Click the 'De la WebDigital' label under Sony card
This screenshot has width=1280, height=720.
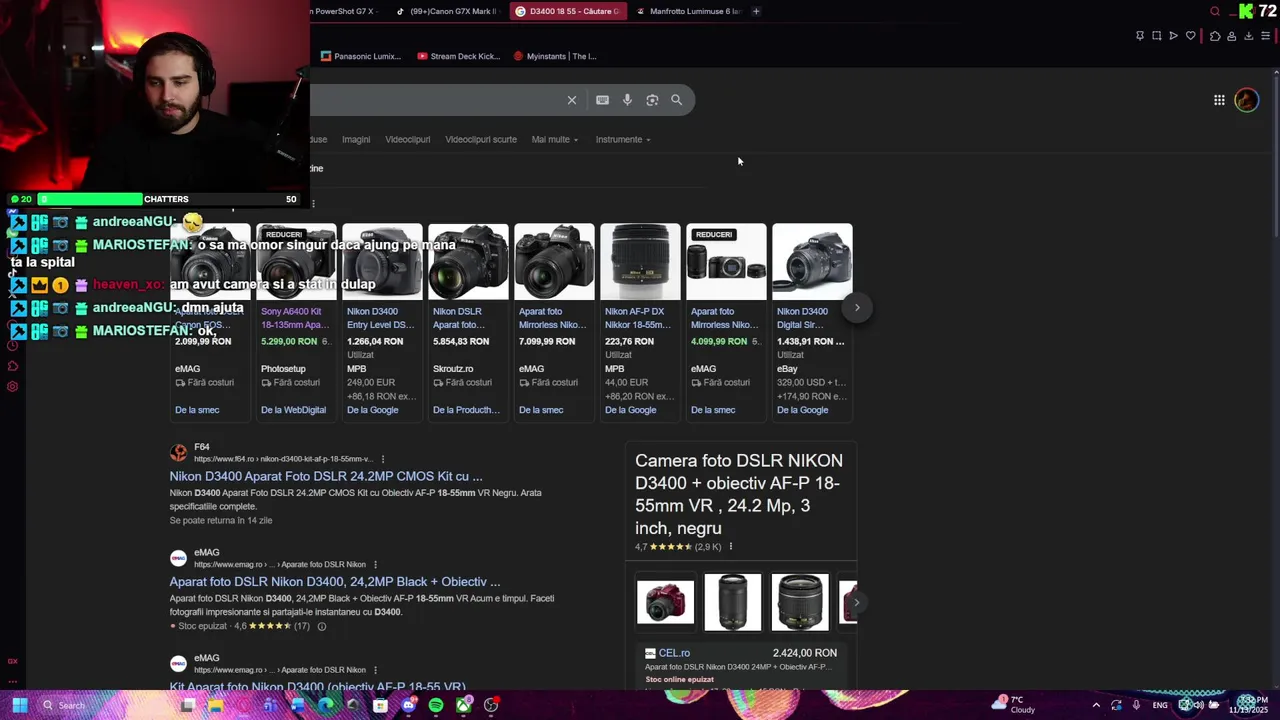click(x=293, y=410)
